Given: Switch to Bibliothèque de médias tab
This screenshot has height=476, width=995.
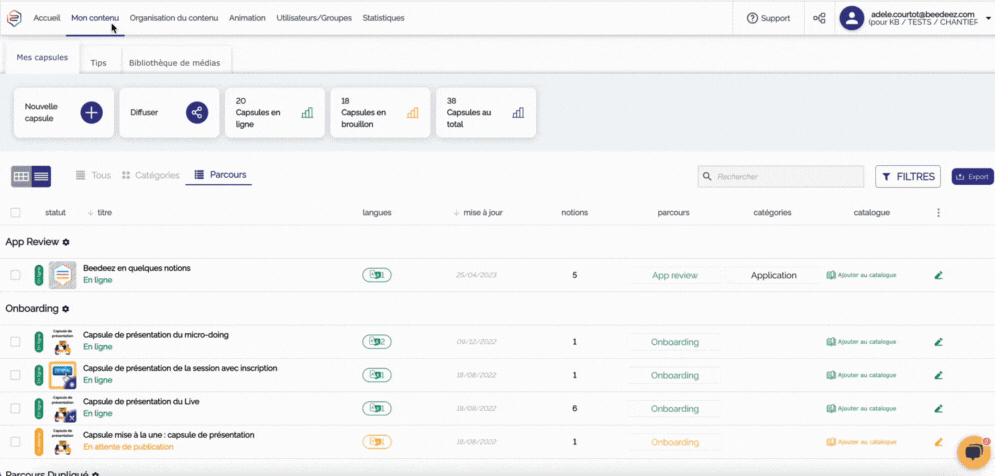Looking at the screenshot, I should pyautogui.click(x=174, y=62).
